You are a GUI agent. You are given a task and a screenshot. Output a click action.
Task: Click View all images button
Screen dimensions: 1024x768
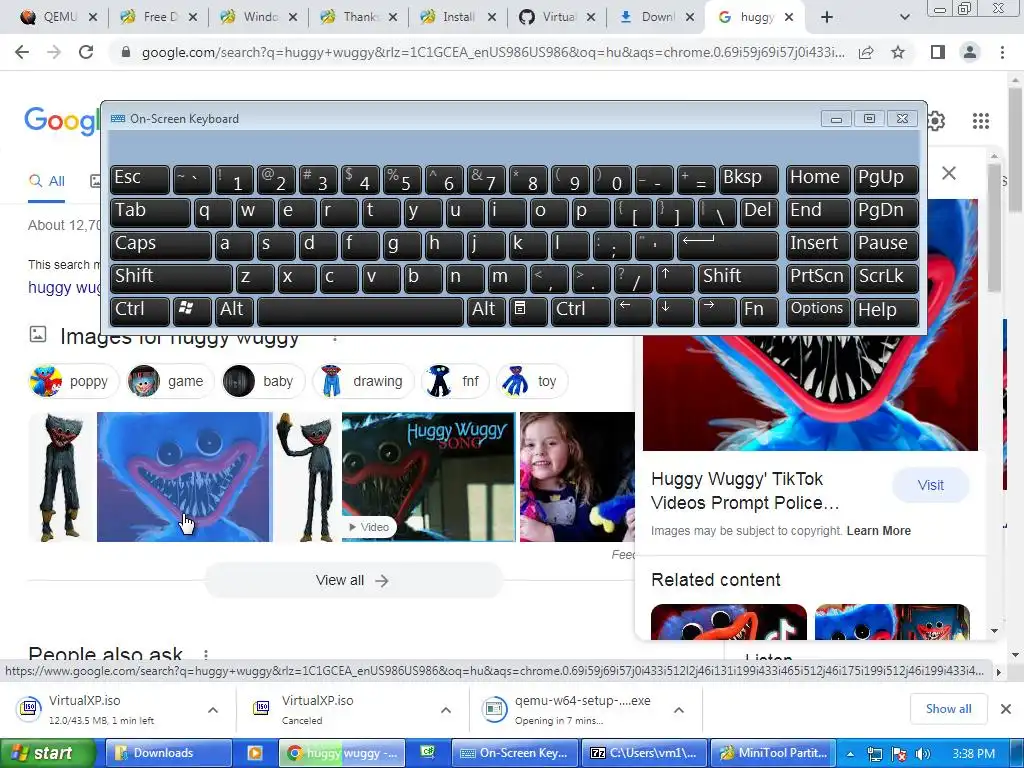point(353,580)
